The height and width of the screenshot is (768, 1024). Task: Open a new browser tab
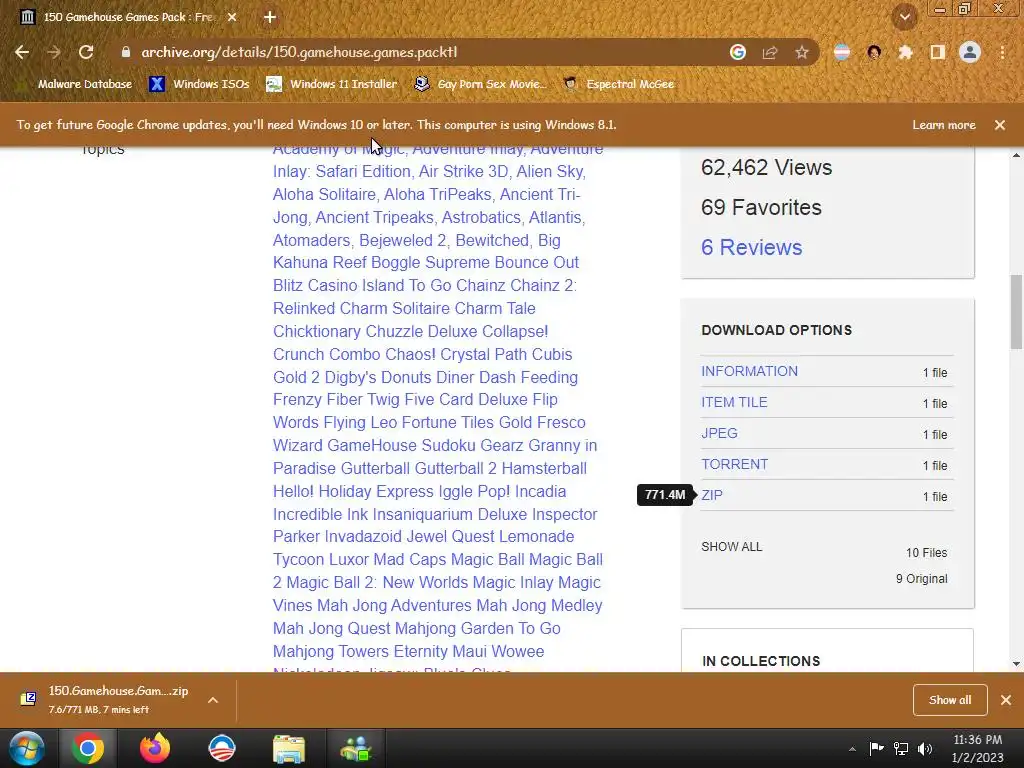click(270, 17)
